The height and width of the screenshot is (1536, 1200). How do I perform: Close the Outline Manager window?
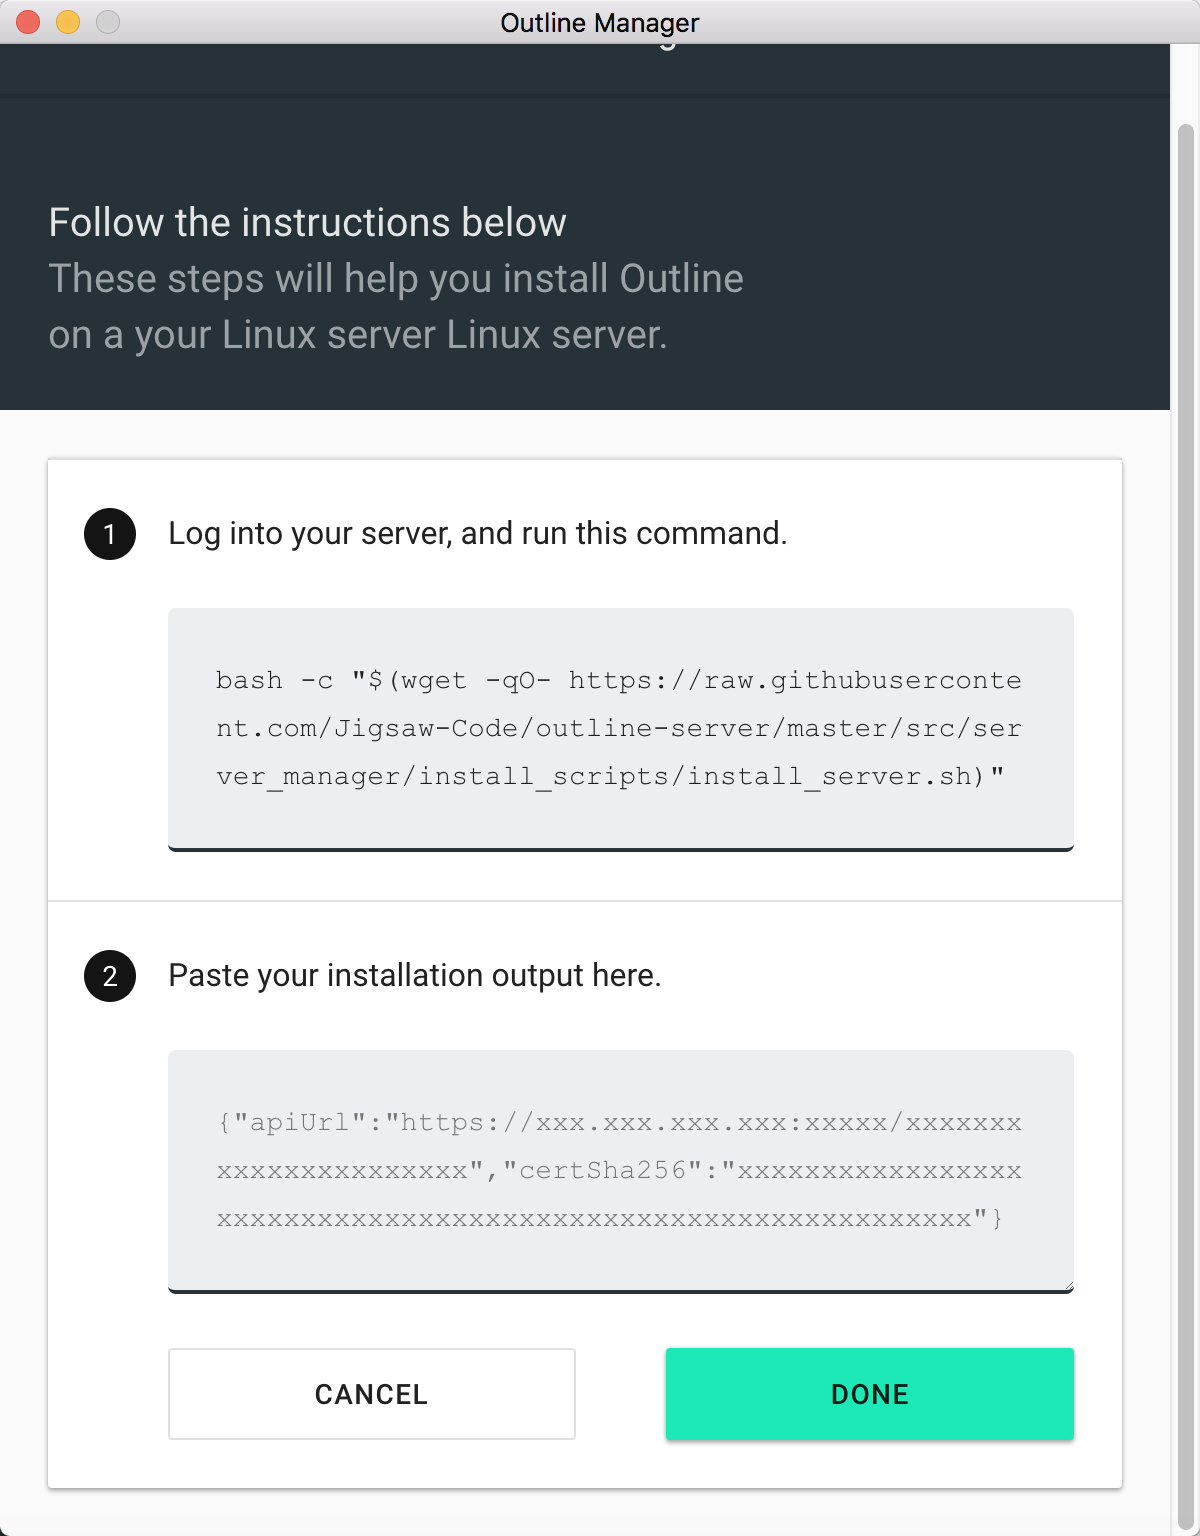(x=28, y=22)
